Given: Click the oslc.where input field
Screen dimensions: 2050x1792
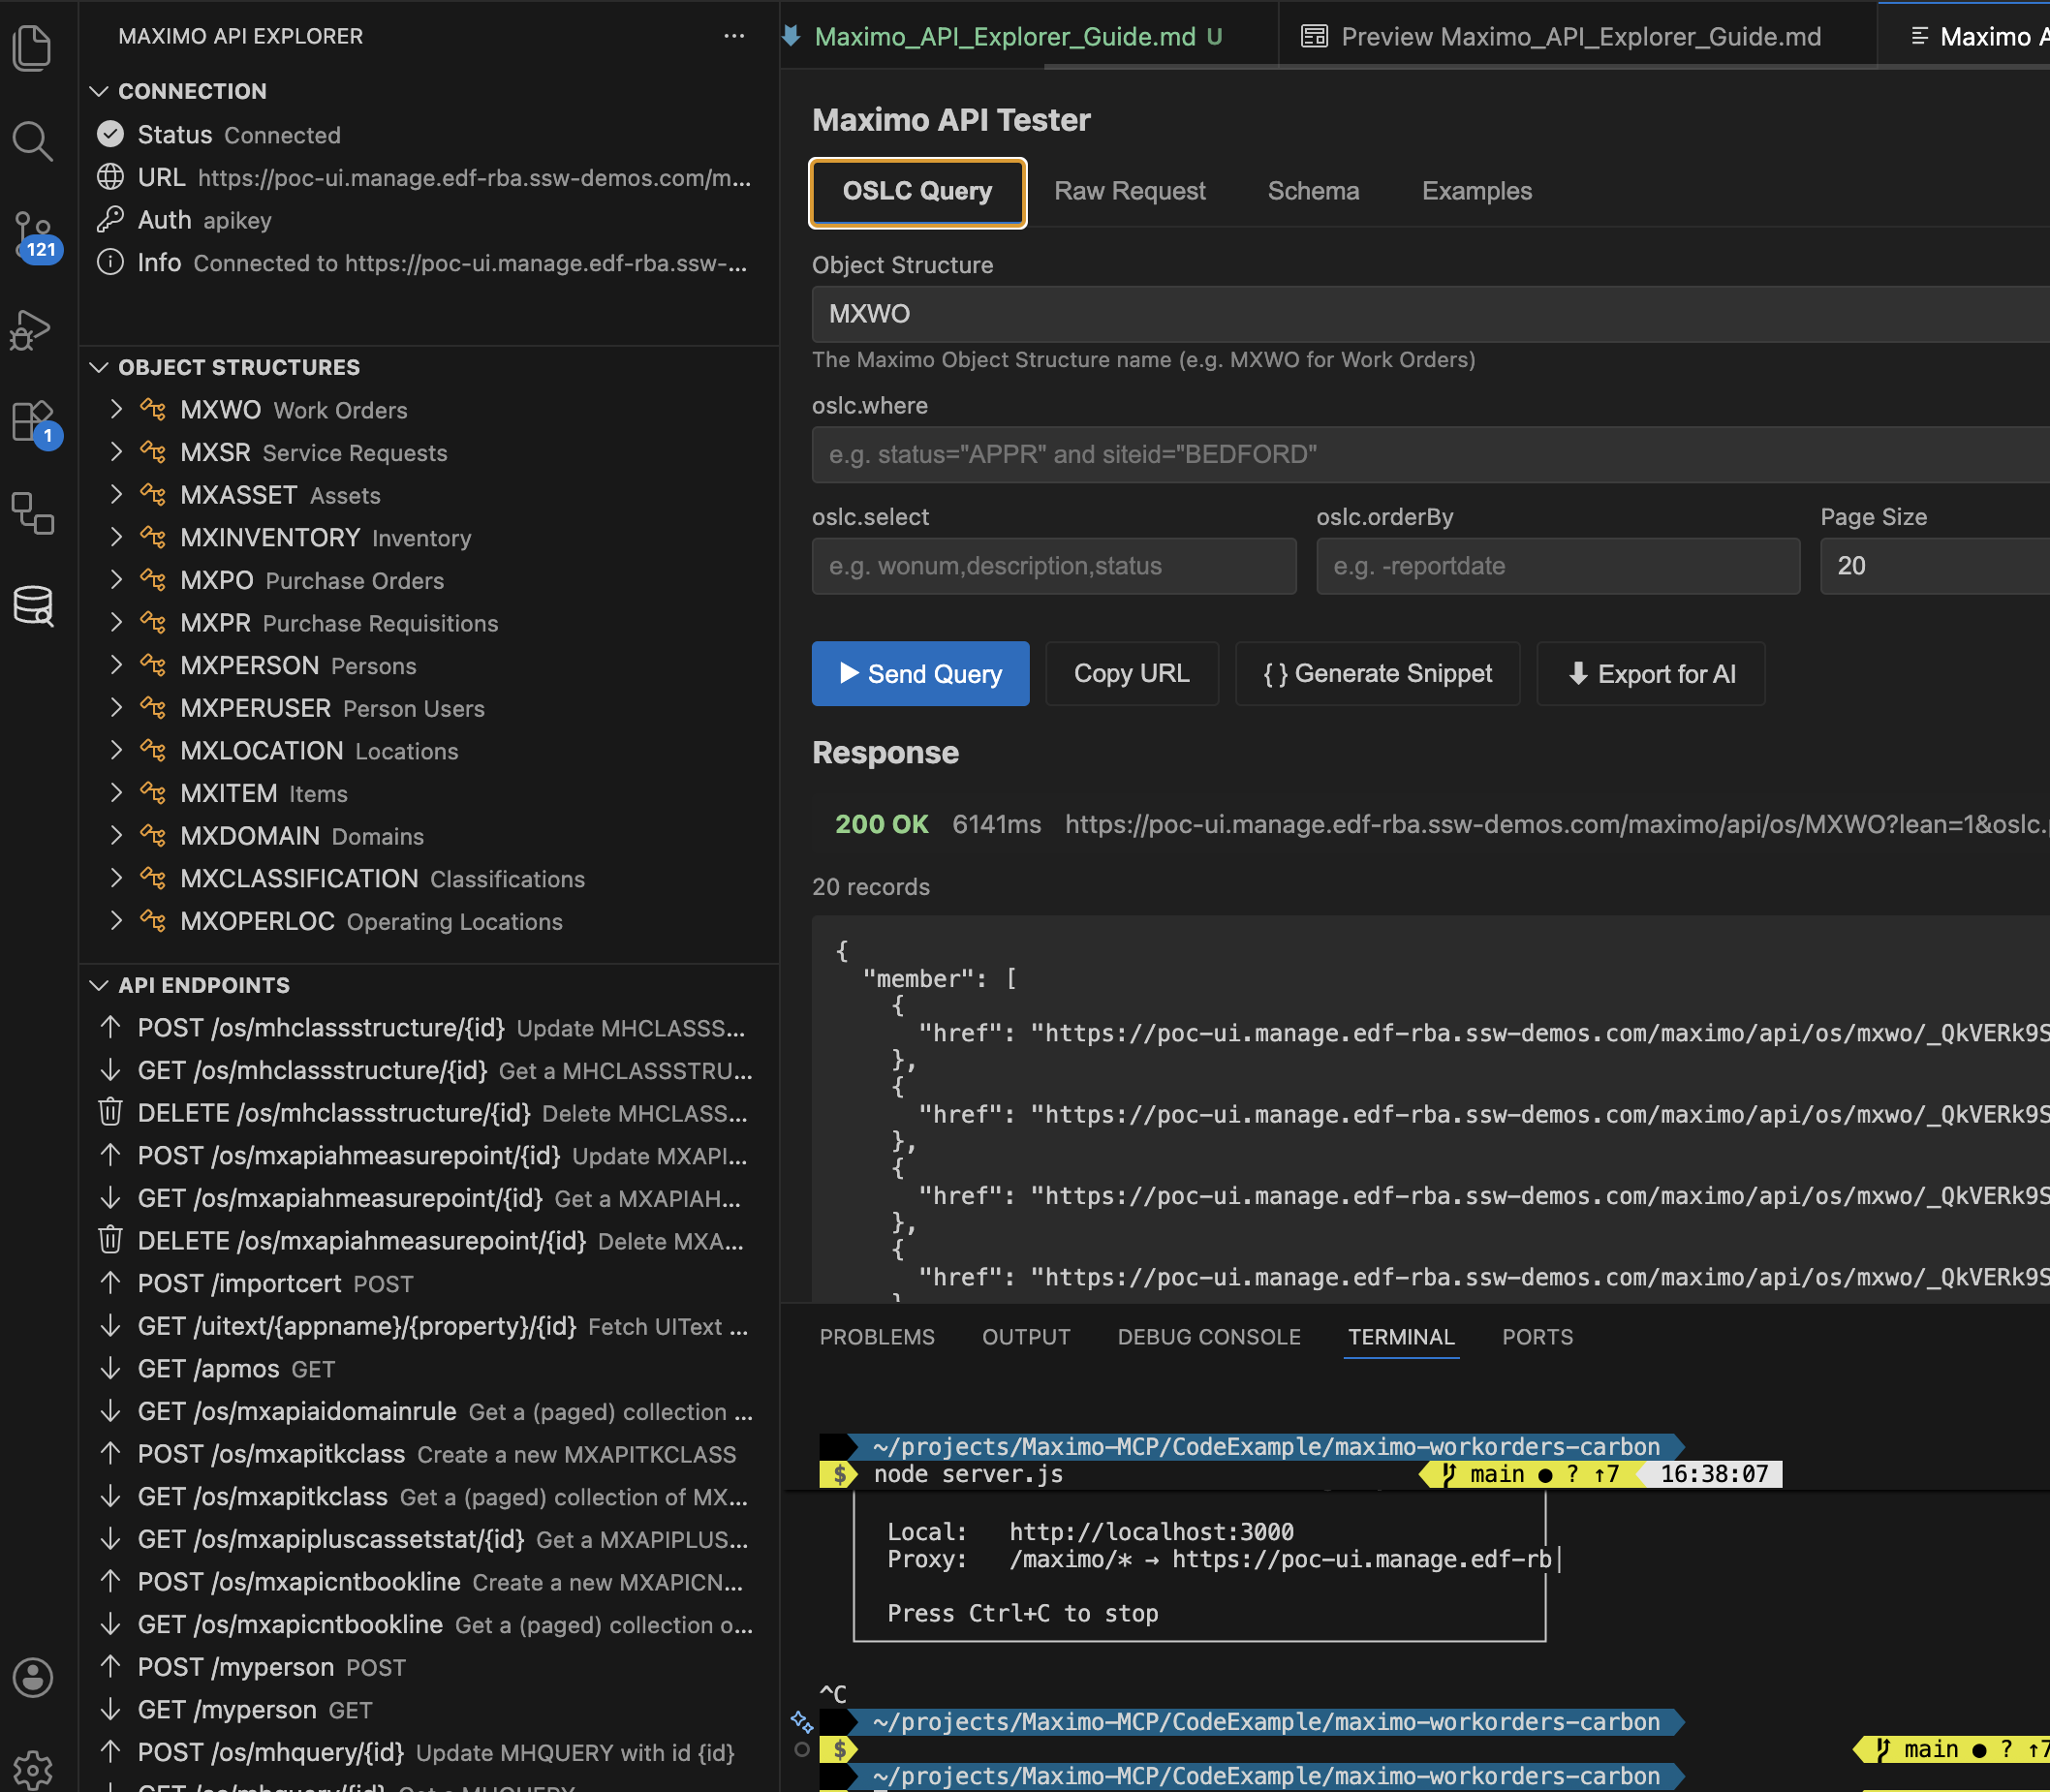Looking at the screenshot, I should (x=1430, y=455).
